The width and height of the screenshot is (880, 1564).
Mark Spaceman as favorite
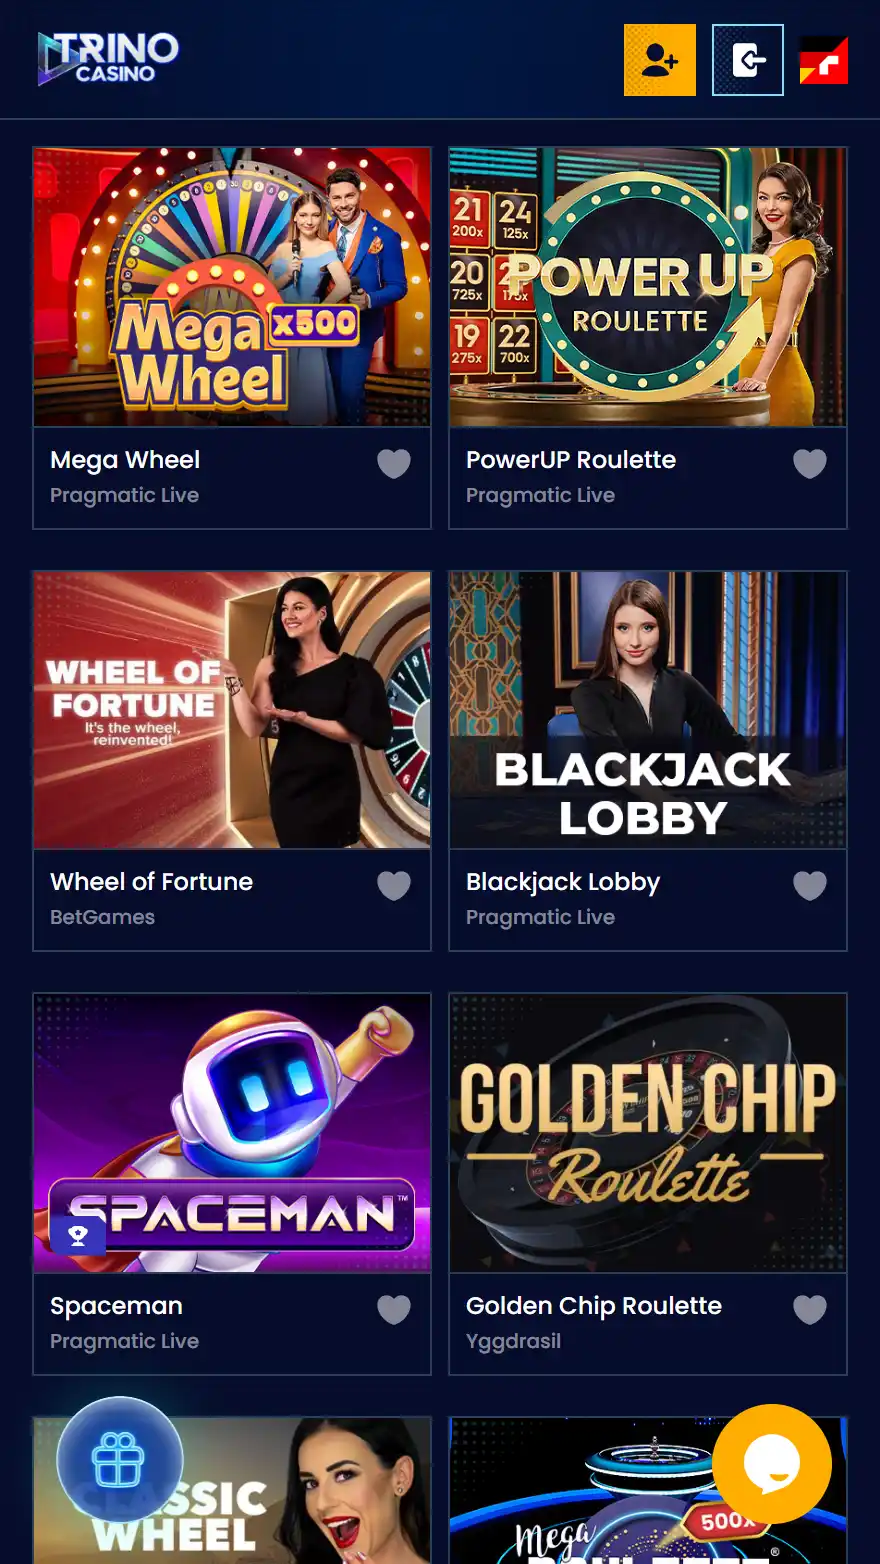394,1309
